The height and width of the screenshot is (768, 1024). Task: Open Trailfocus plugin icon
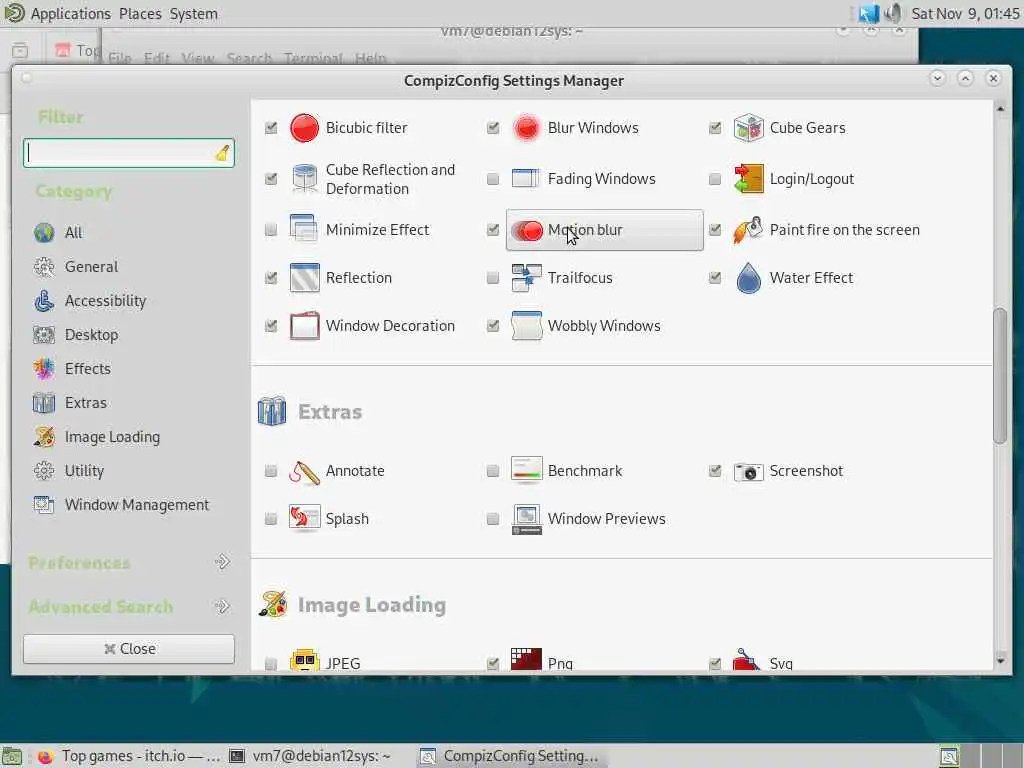click(526, 278)
